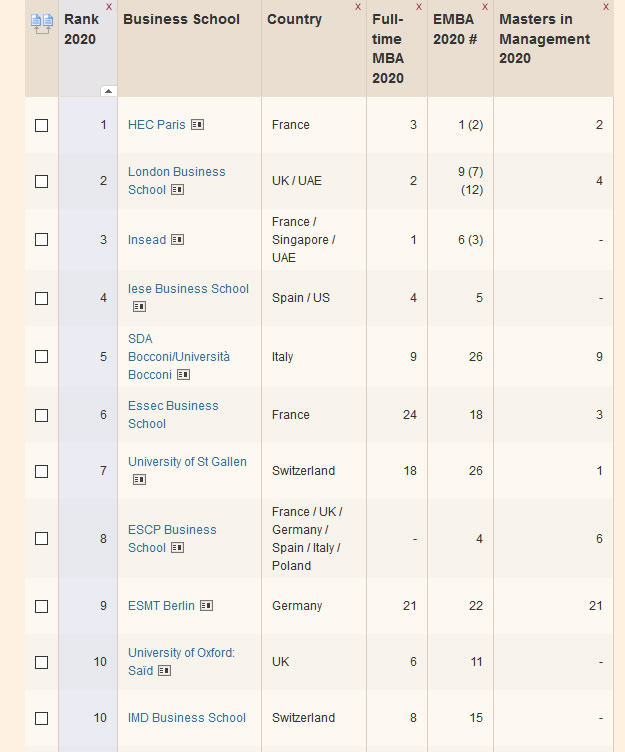Select the University of Oxford Saïd checkbox
Image resolution: width=625 pixels, height=752 pixels.
tap(42, 662)
